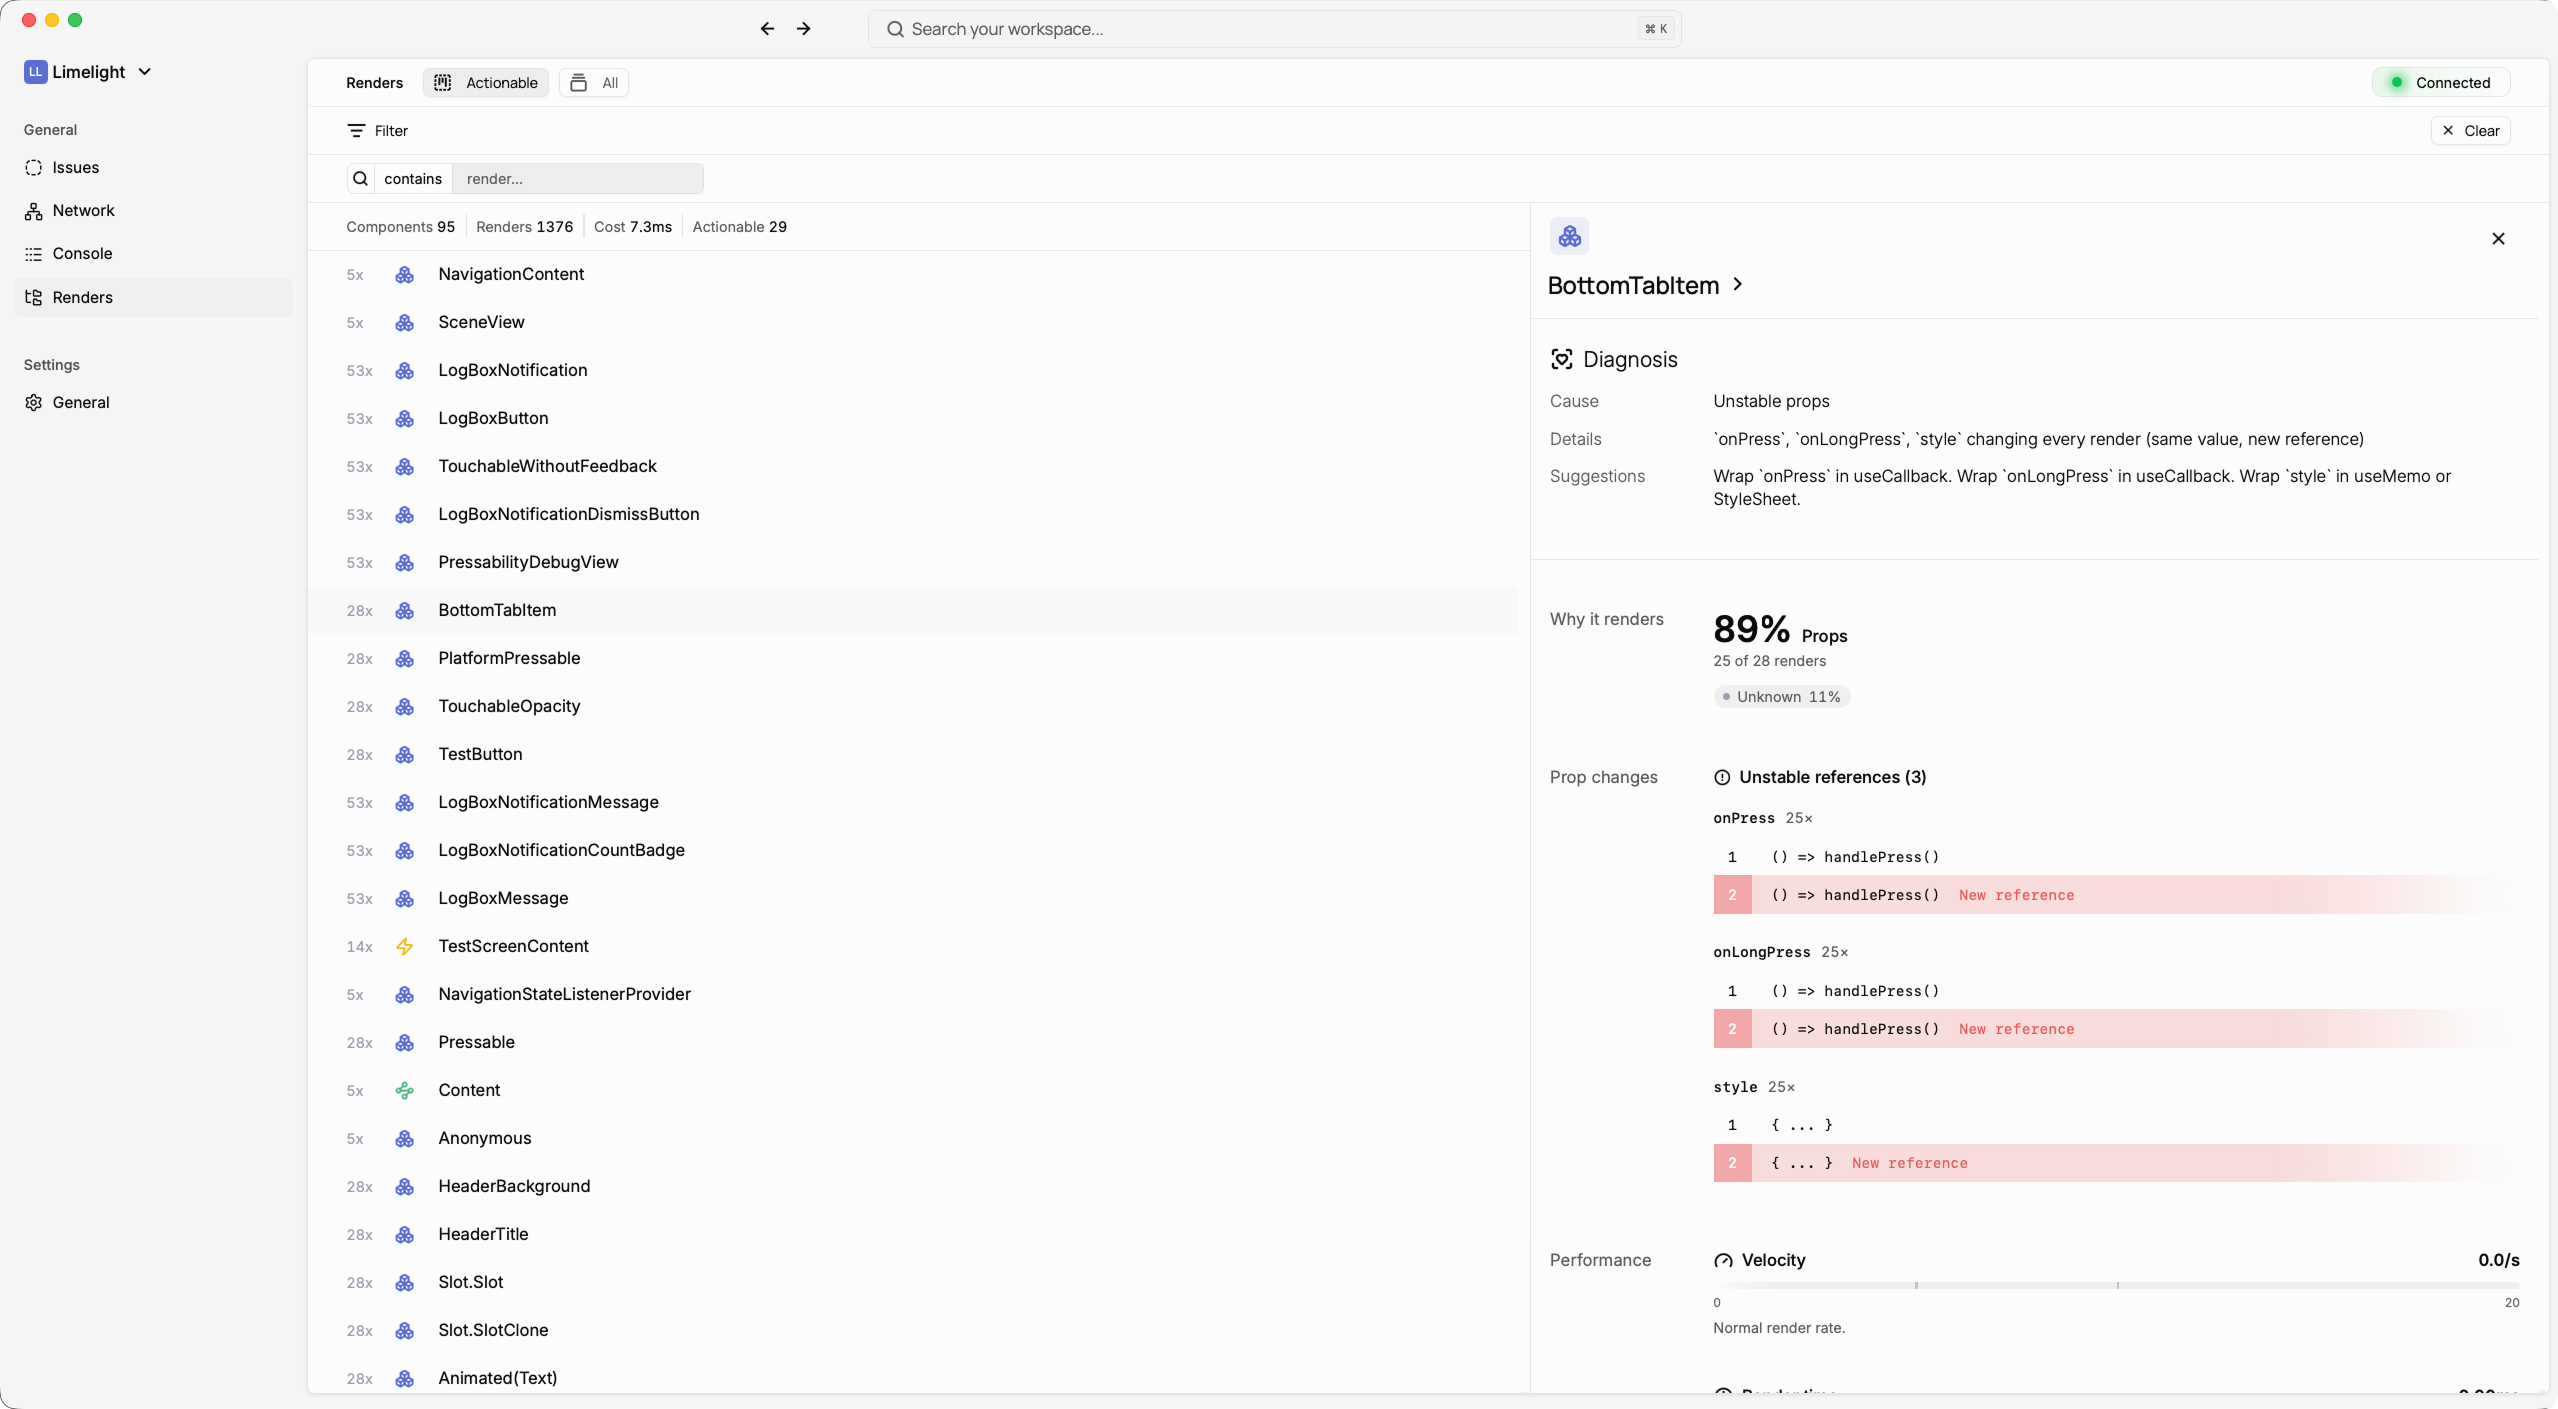Open the Renders panel in the sidebar

click(85, 296)
